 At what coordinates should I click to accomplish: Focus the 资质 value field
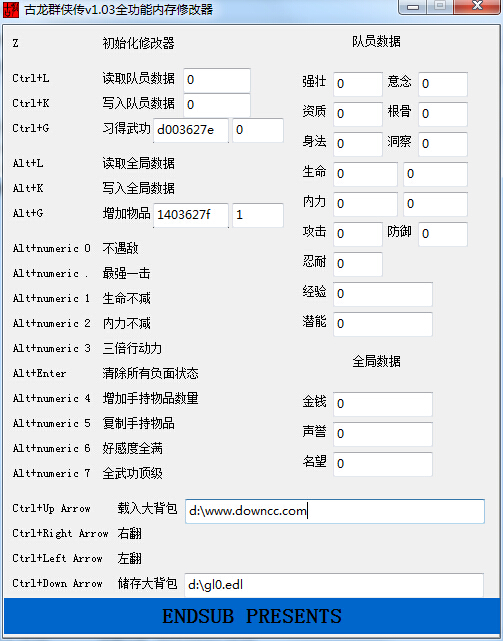coord(358,114)
